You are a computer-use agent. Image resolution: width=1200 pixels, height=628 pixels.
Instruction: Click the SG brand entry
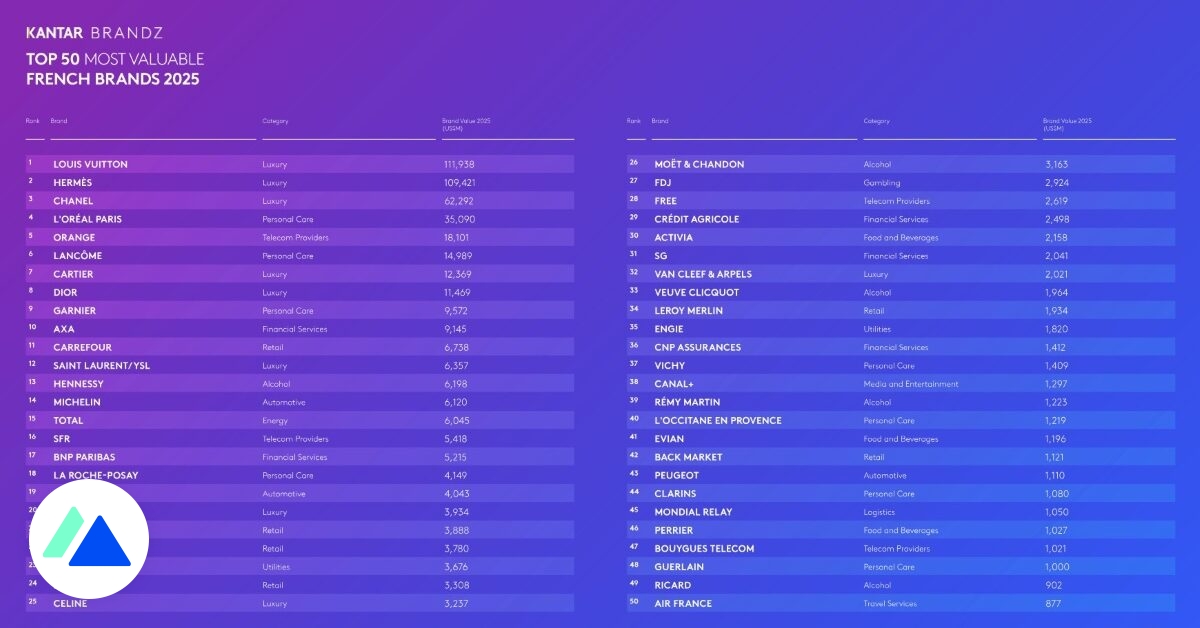(660, 256)
